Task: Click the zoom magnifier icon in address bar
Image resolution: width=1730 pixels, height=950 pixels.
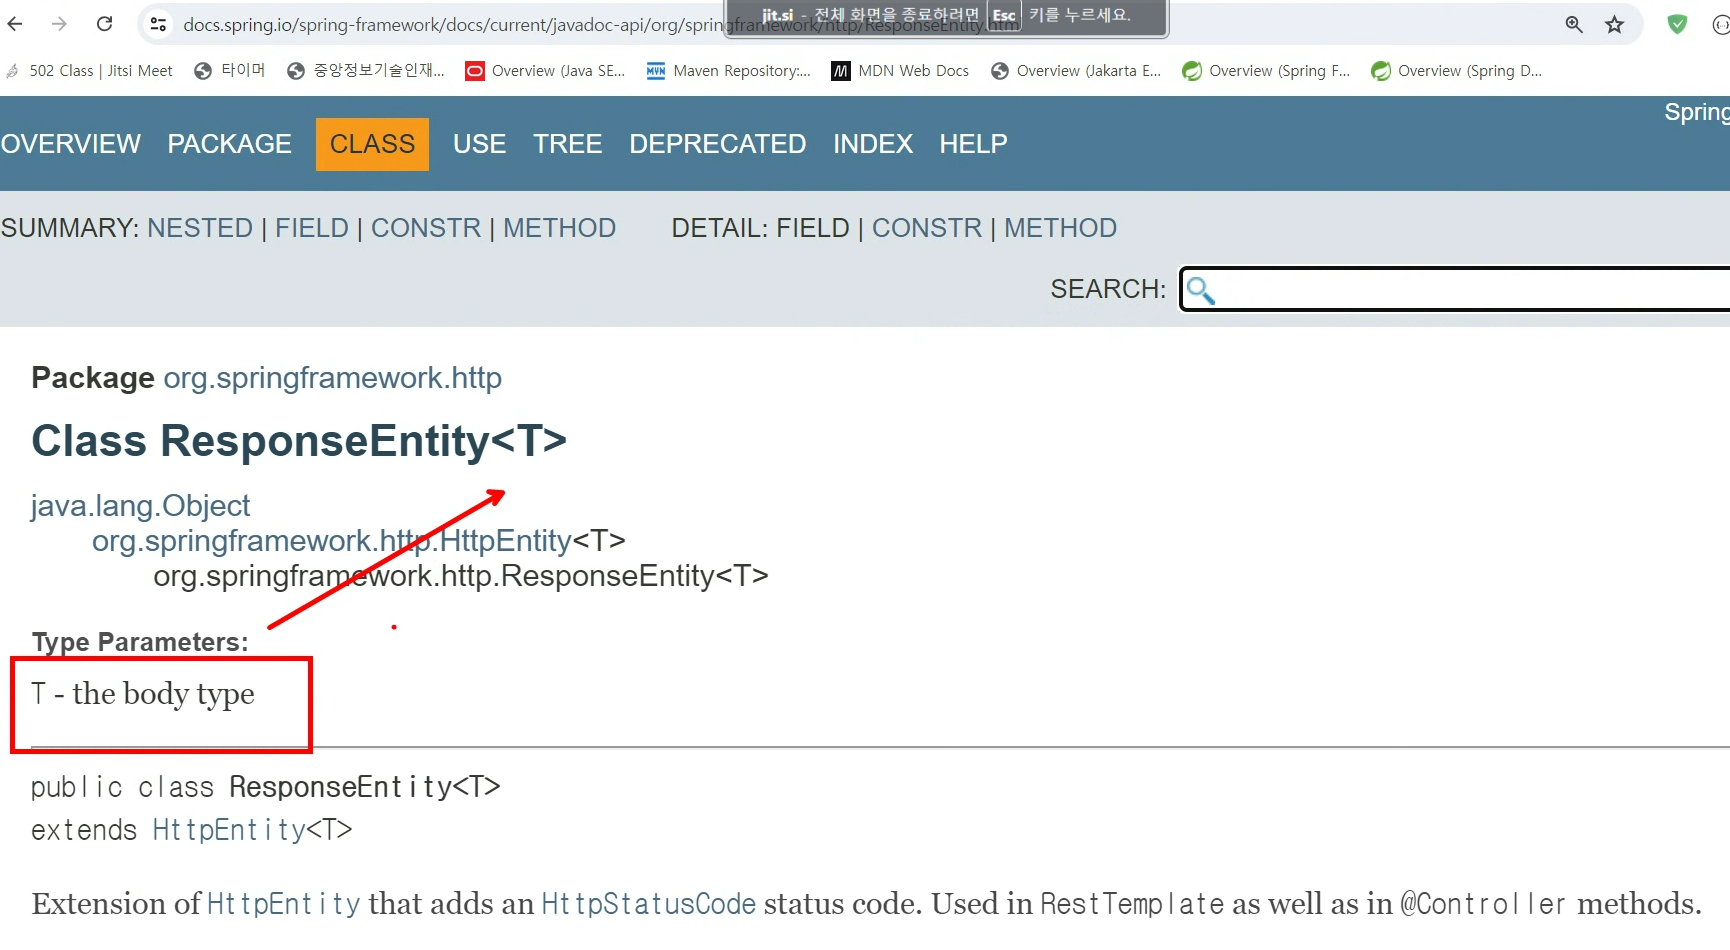Action: [x=1574, y=25]
